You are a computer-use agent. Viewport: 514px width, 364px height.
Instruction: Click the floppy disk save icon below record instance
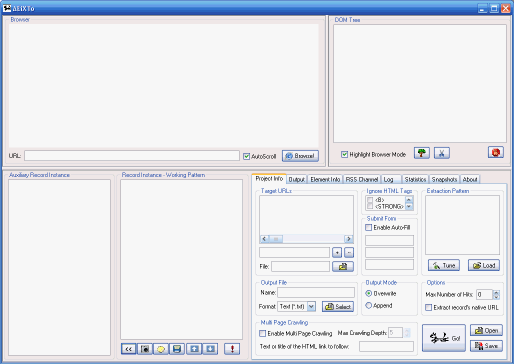click(177, 349)
